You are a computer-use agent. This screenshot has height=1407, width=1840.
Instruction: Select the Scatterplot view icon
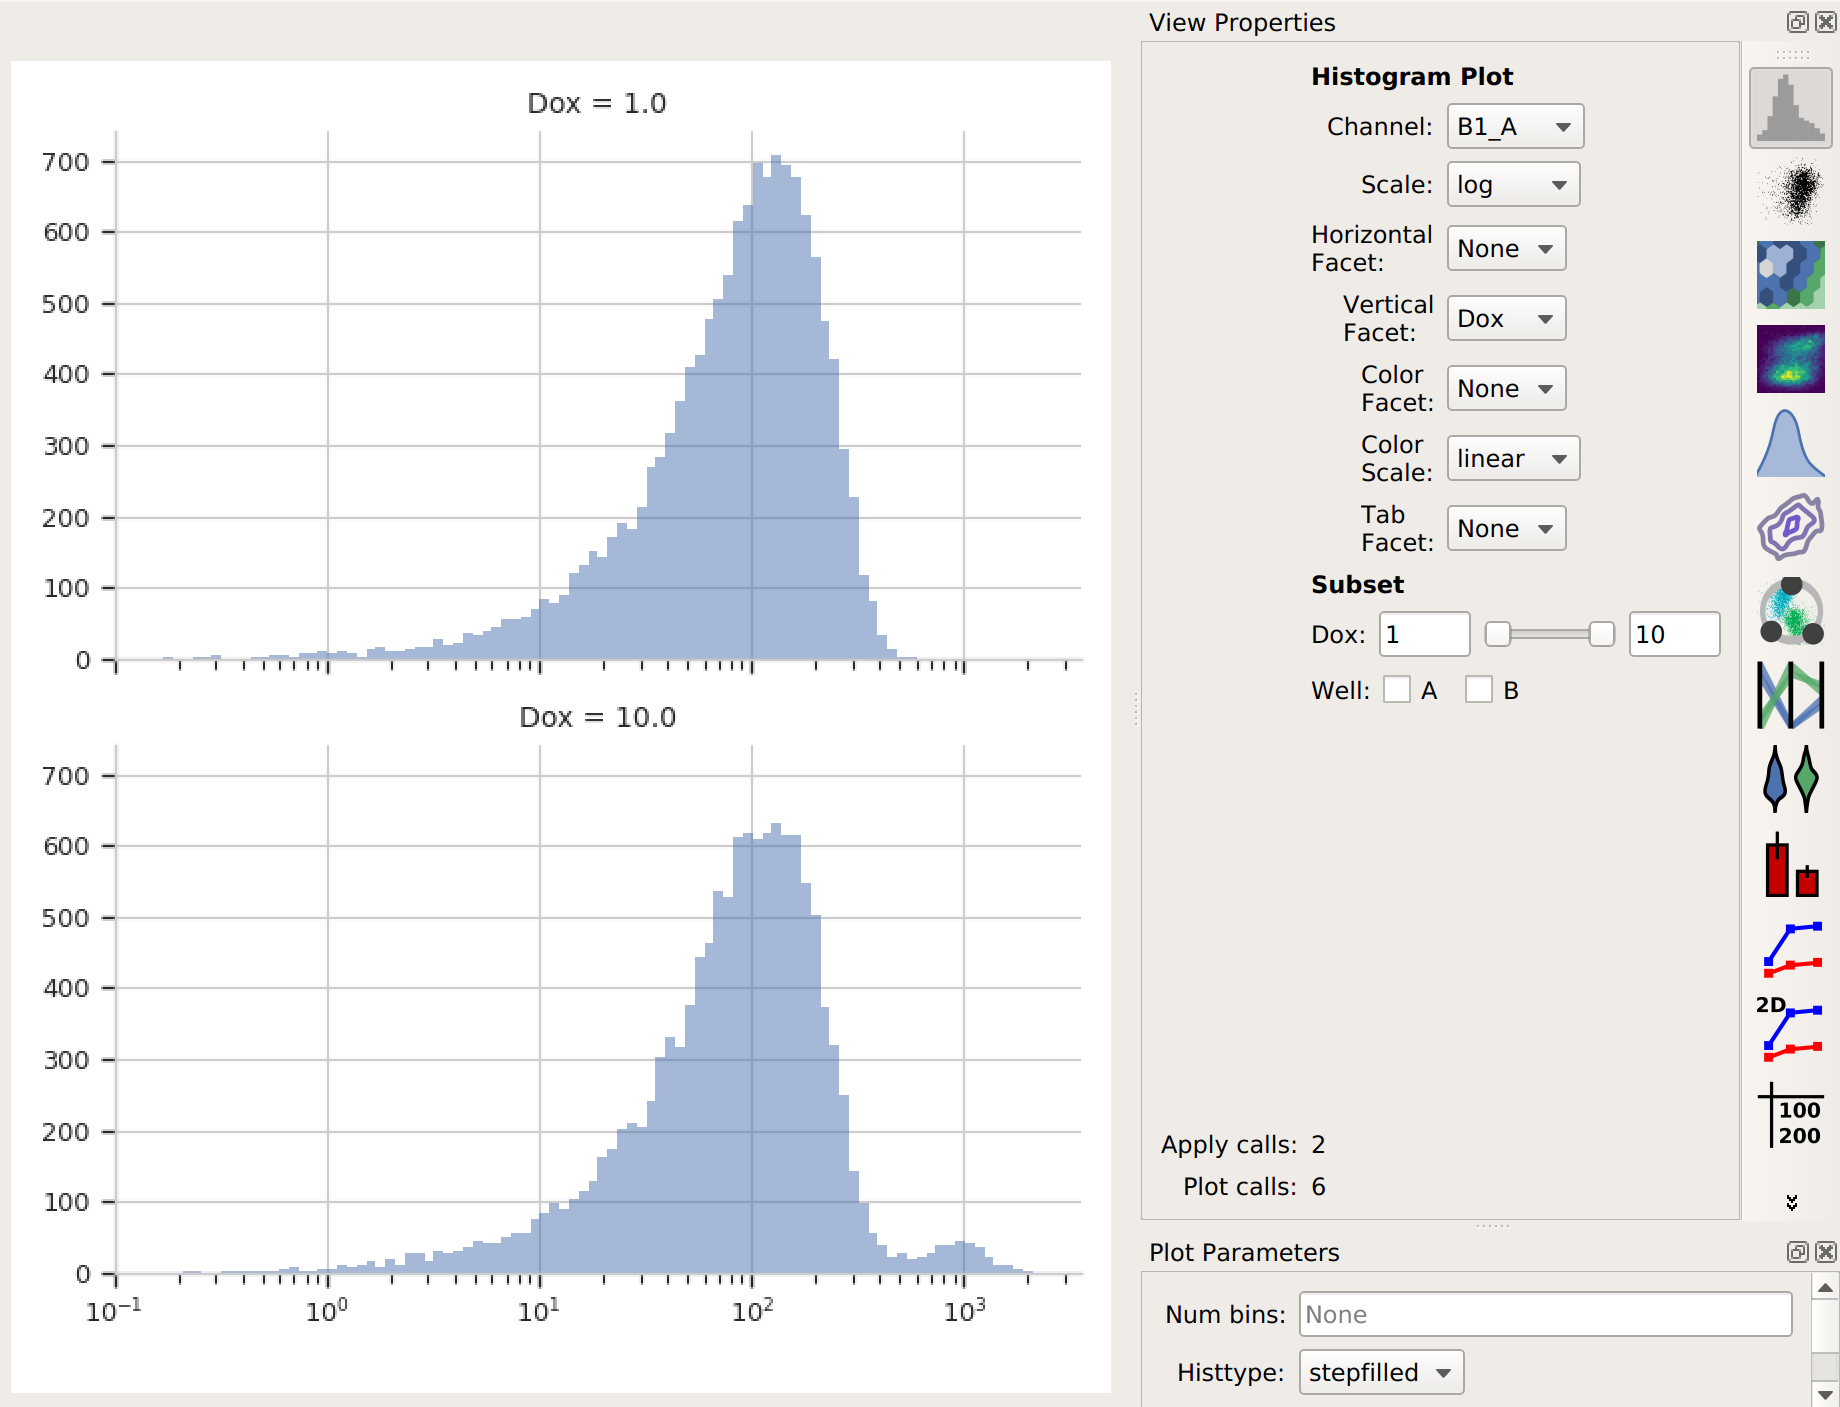(x=1790, y=191)
